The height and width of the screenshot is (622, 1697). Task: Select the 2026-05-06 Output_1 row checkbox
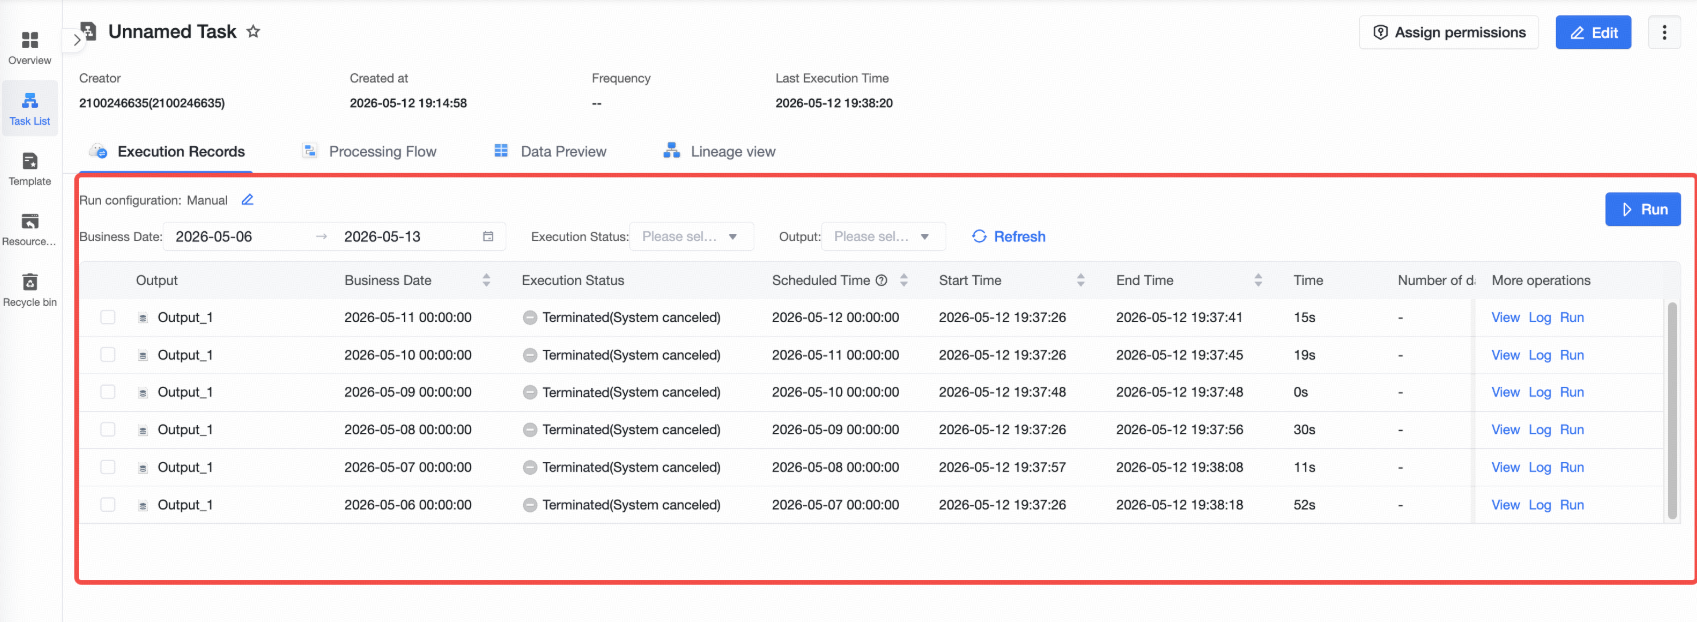pyautogui.click(x=108, y=505)
